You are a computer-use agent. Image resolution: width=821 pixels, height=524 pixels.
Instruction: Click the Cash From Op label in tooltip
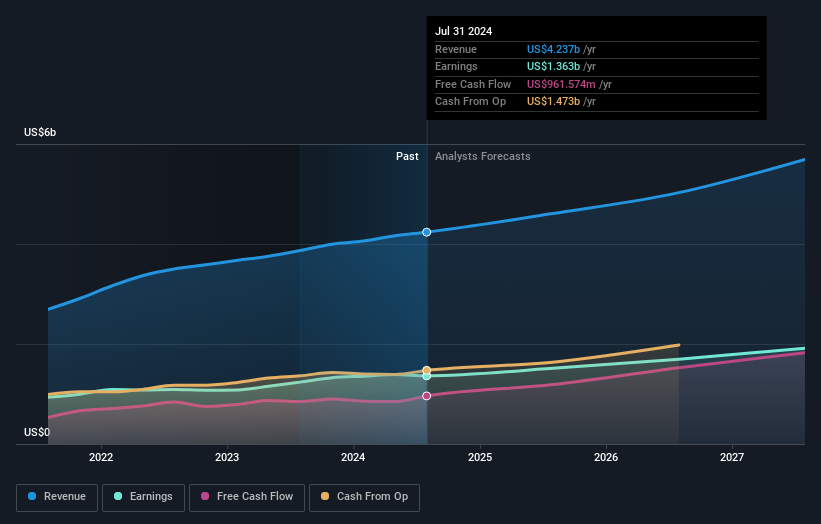coord(470,102)
